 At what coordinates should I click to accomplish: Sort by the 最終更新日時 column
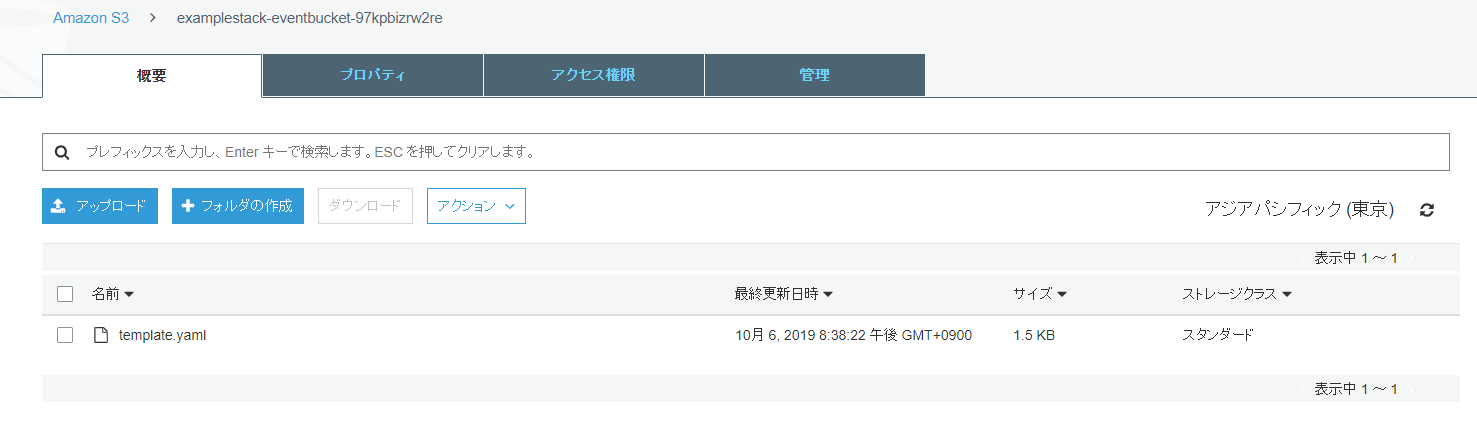pyautogui.click(x=784, y=294)
